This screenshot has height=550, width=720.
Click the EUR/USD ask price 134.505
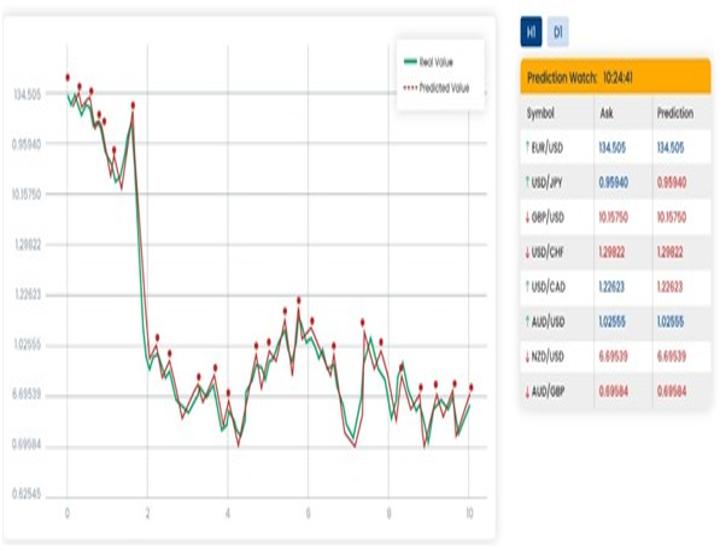coord(613,148)
